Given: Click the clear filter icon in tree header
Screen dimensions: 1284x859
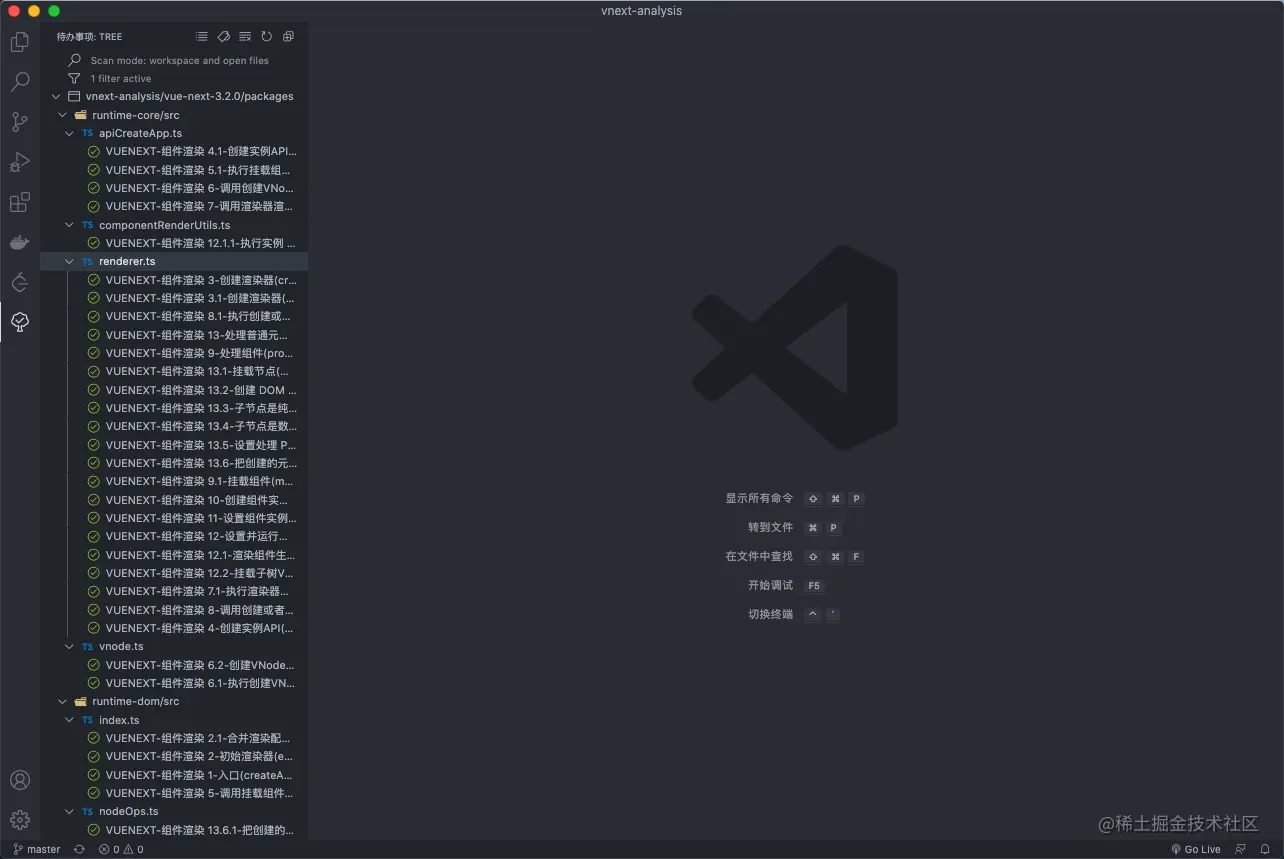Looking at the screenshot, I should coord(245,37).
